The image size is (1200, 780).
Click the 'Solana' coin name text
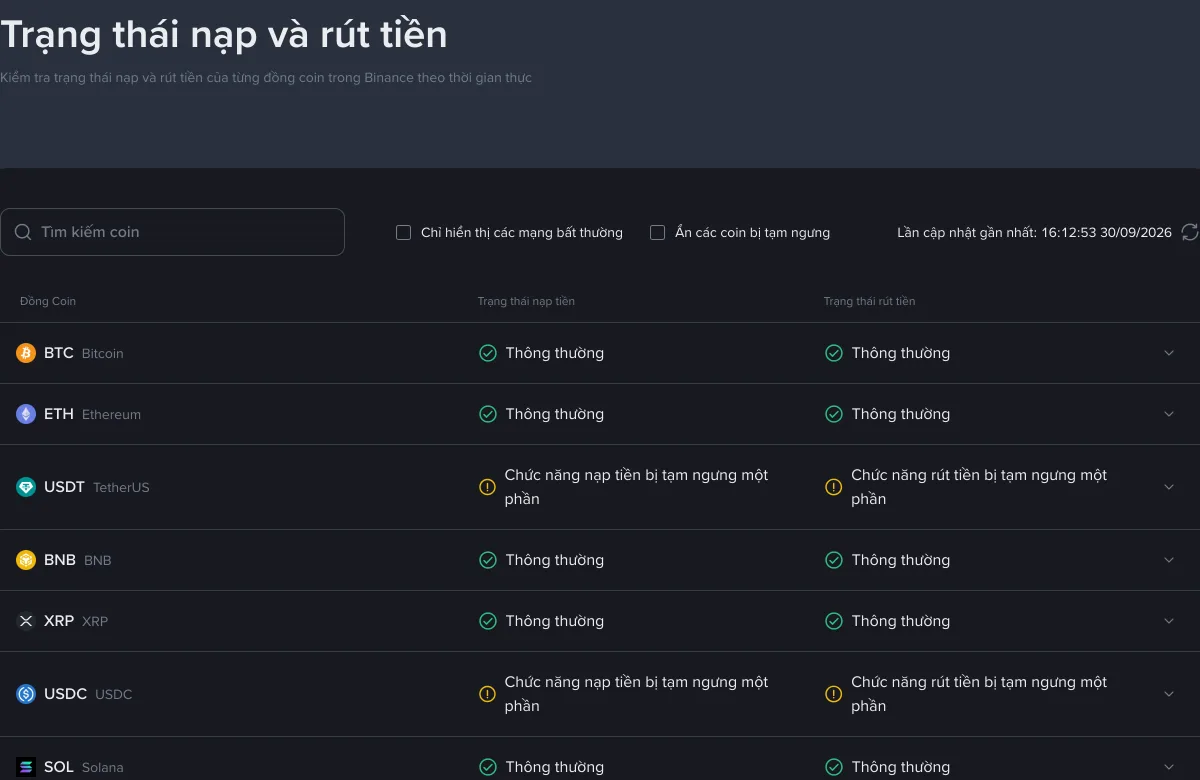click(x=103, y=768)
